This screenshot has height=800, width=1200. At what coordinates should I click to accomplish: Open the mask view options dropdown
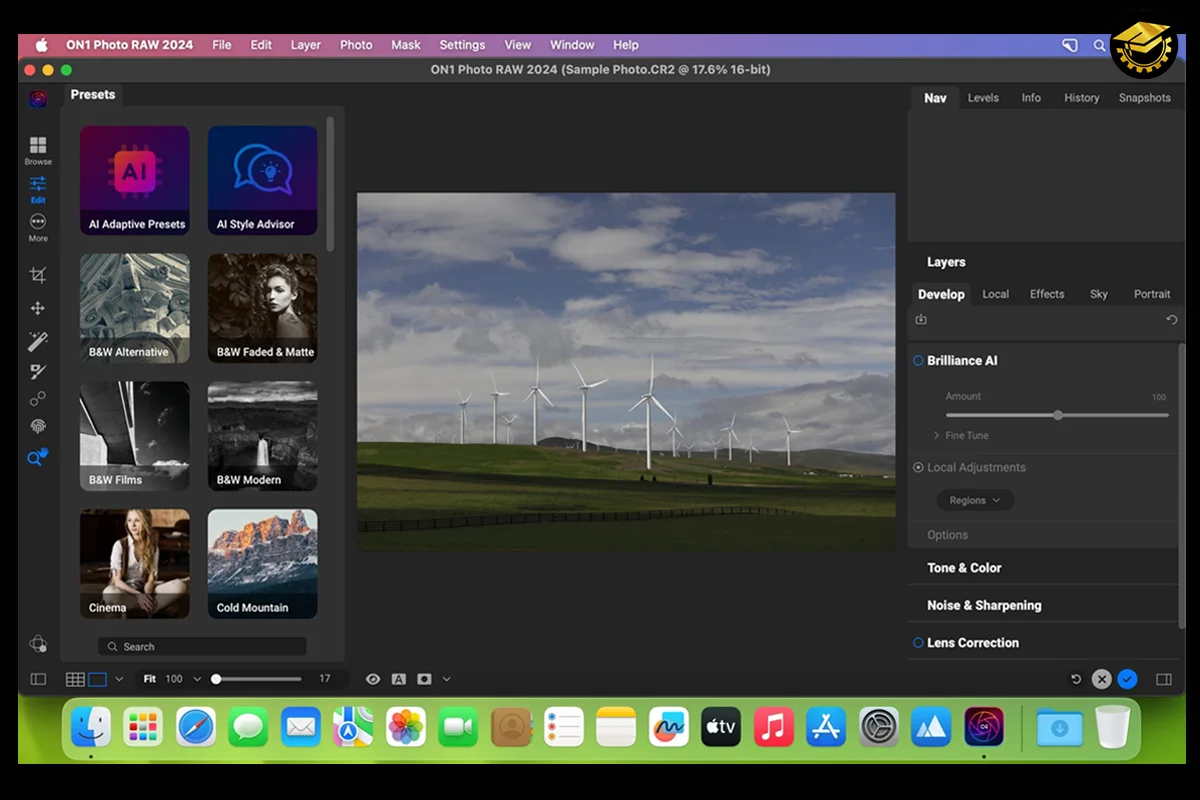pos(446,679)
